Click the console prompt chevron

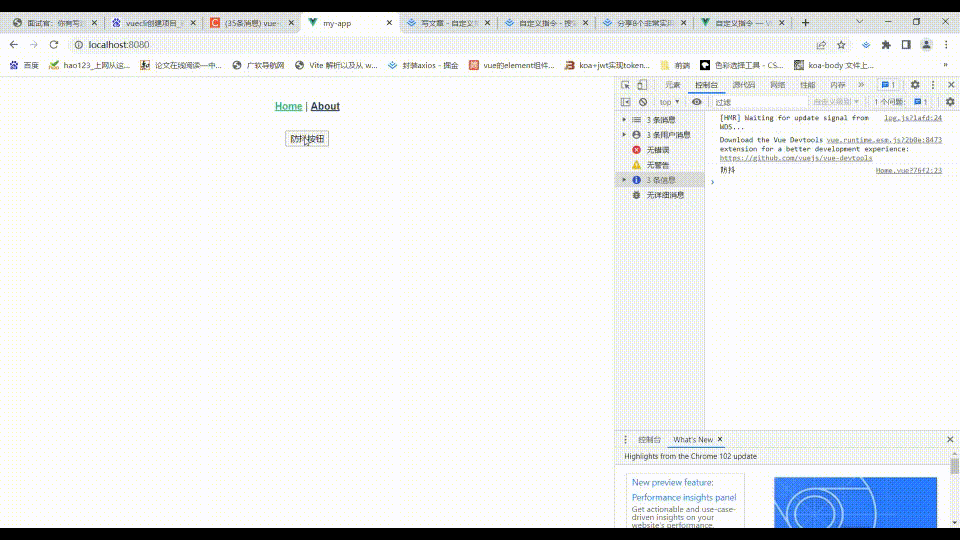click(x=713, y=182)
